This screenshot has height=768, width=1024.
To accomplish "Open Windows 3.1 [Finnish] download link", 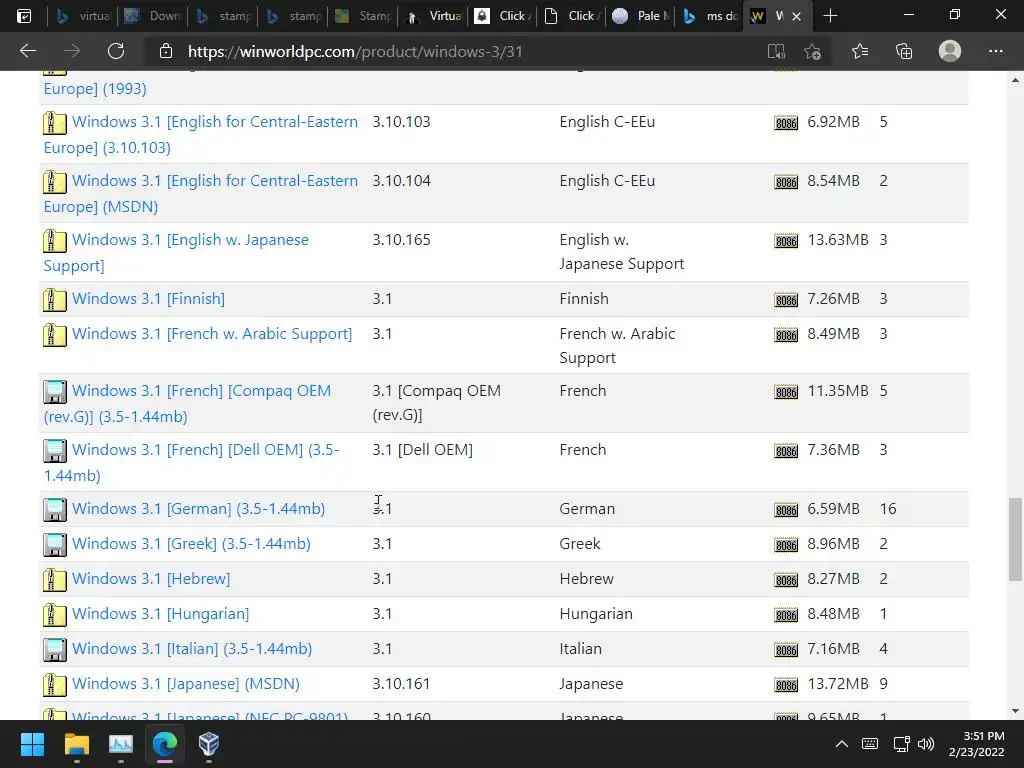I will point(148,298).
